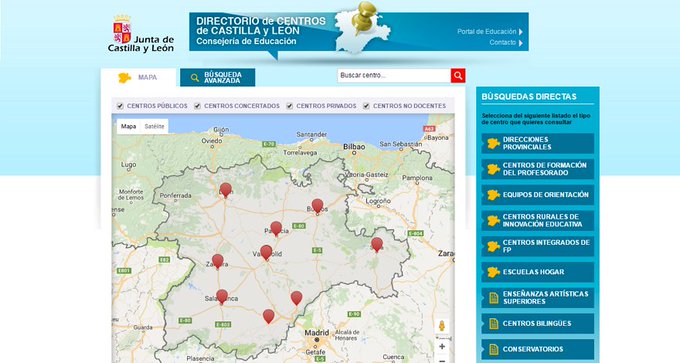Switch map view to Satélite
This screenshot has height=363, width=680.
(x=154, y=127)
